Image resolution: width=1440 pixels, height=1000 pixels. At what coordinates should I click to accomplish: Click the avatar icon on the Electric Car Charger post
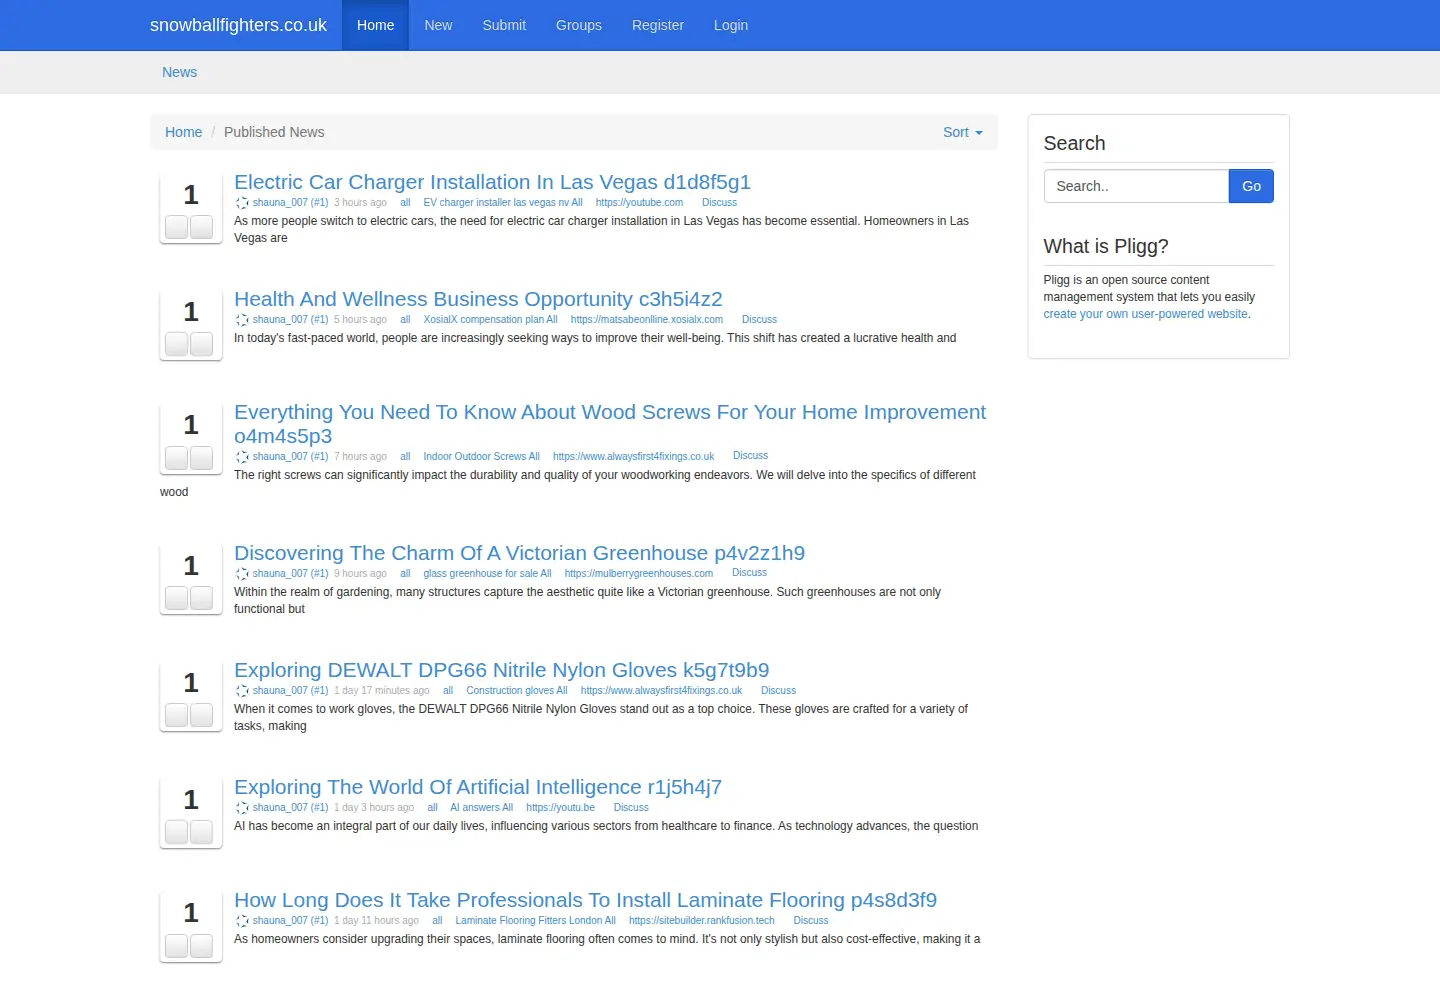pos(242,203)
